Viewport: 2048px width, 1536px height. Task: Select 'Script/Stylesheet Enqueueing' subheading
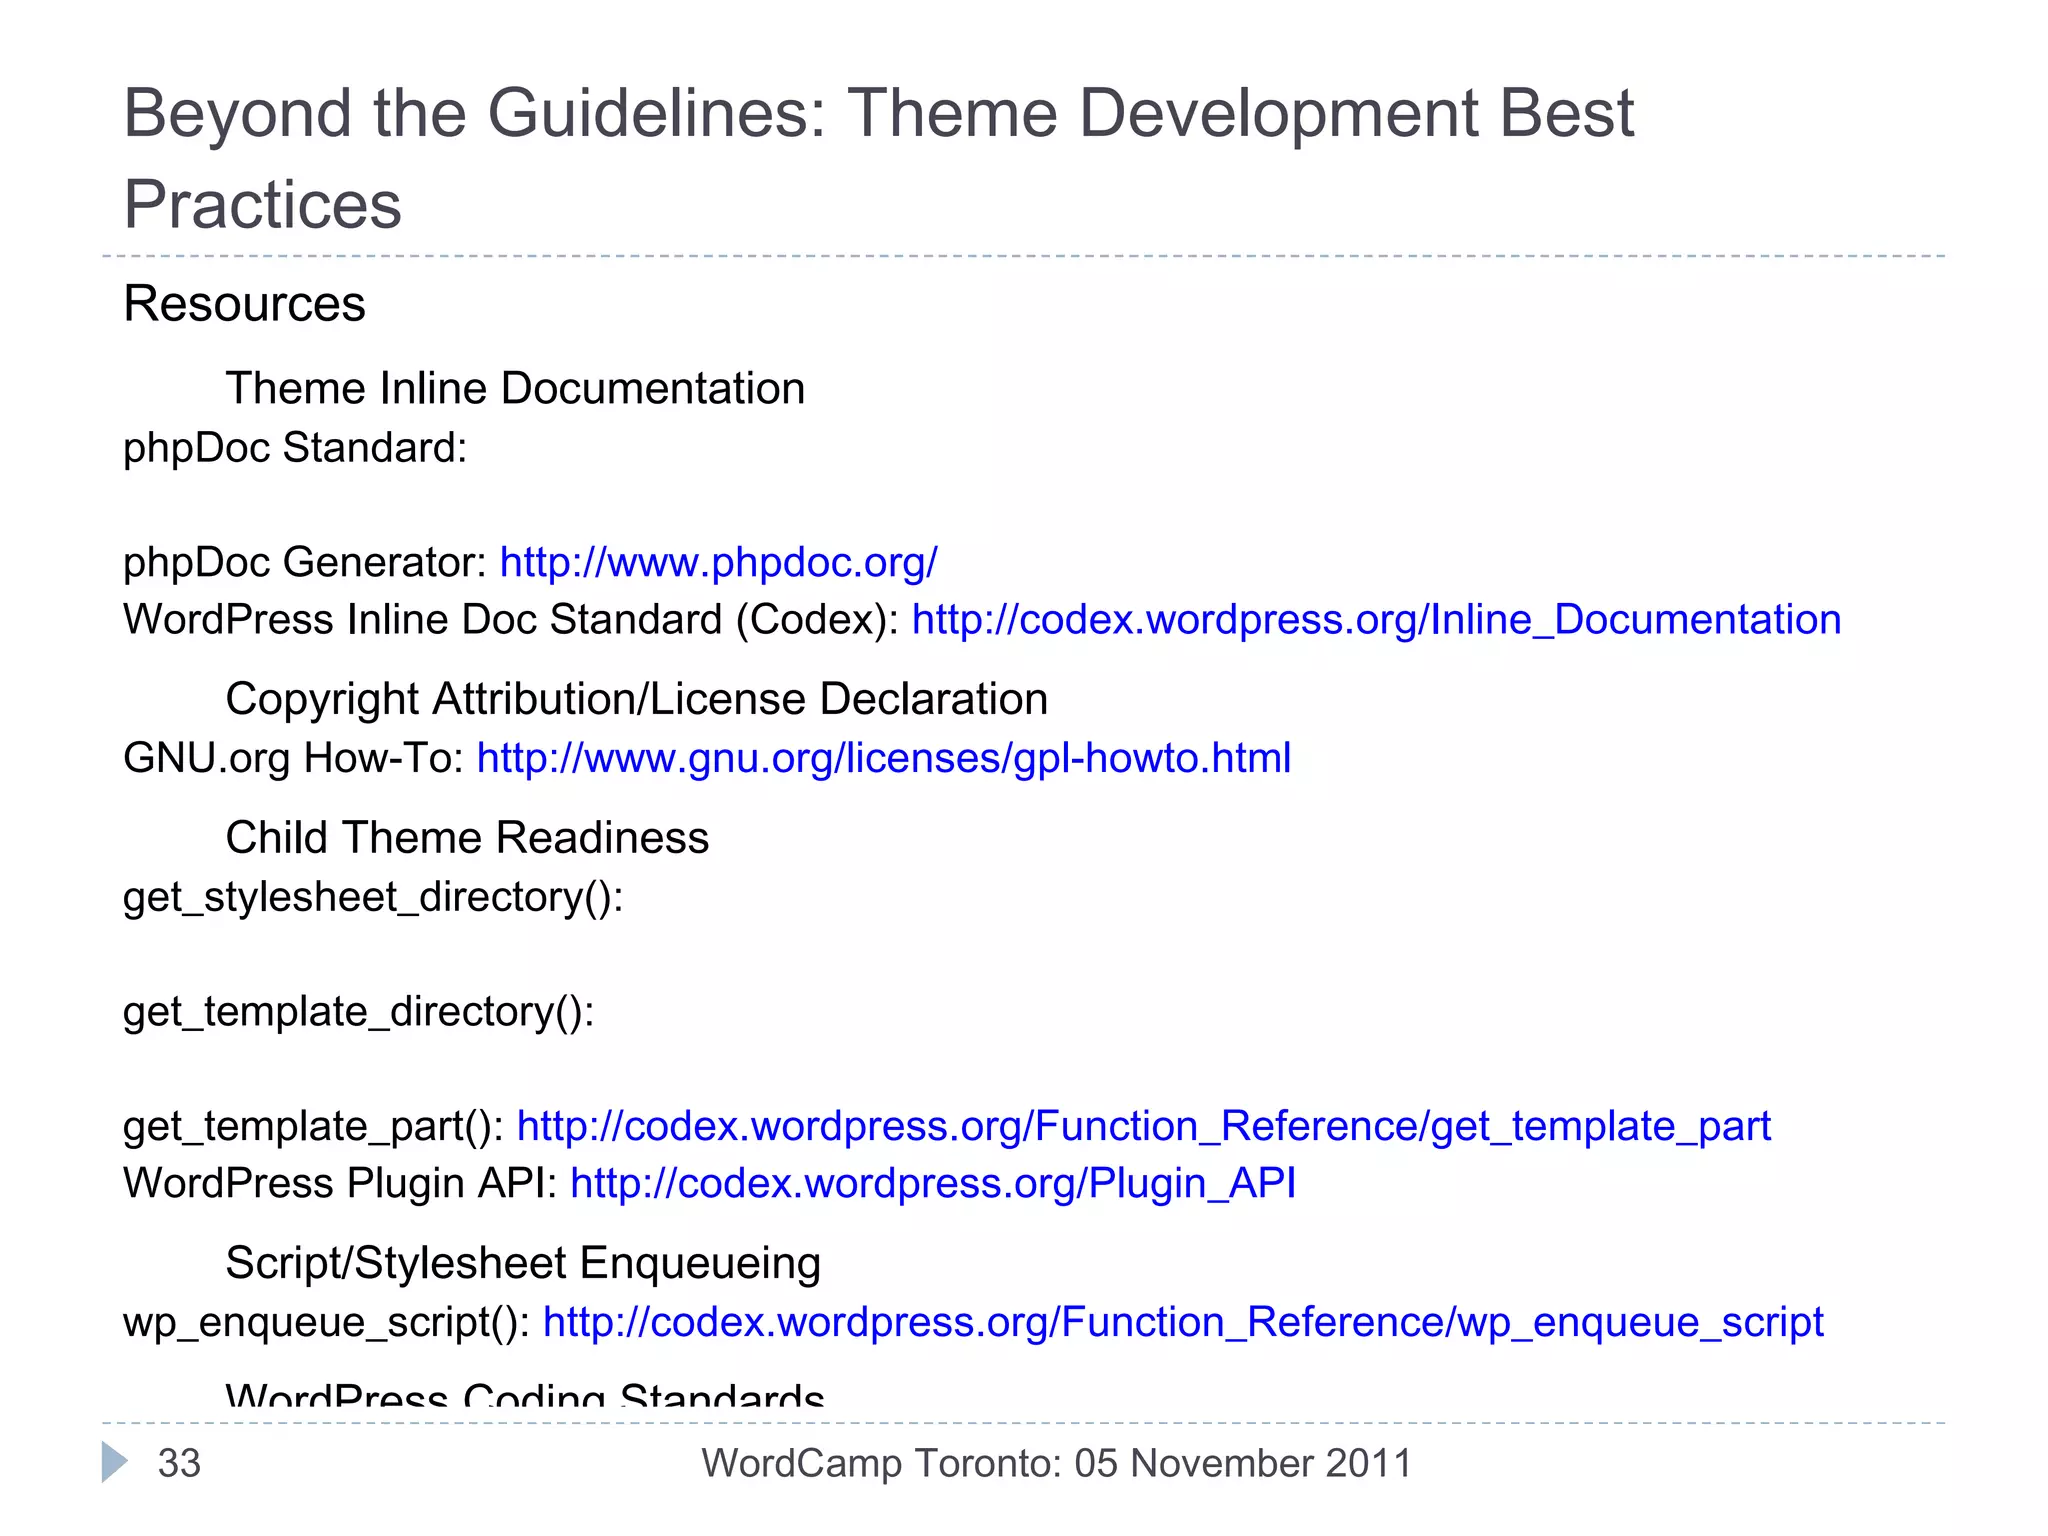[523, 1263]
